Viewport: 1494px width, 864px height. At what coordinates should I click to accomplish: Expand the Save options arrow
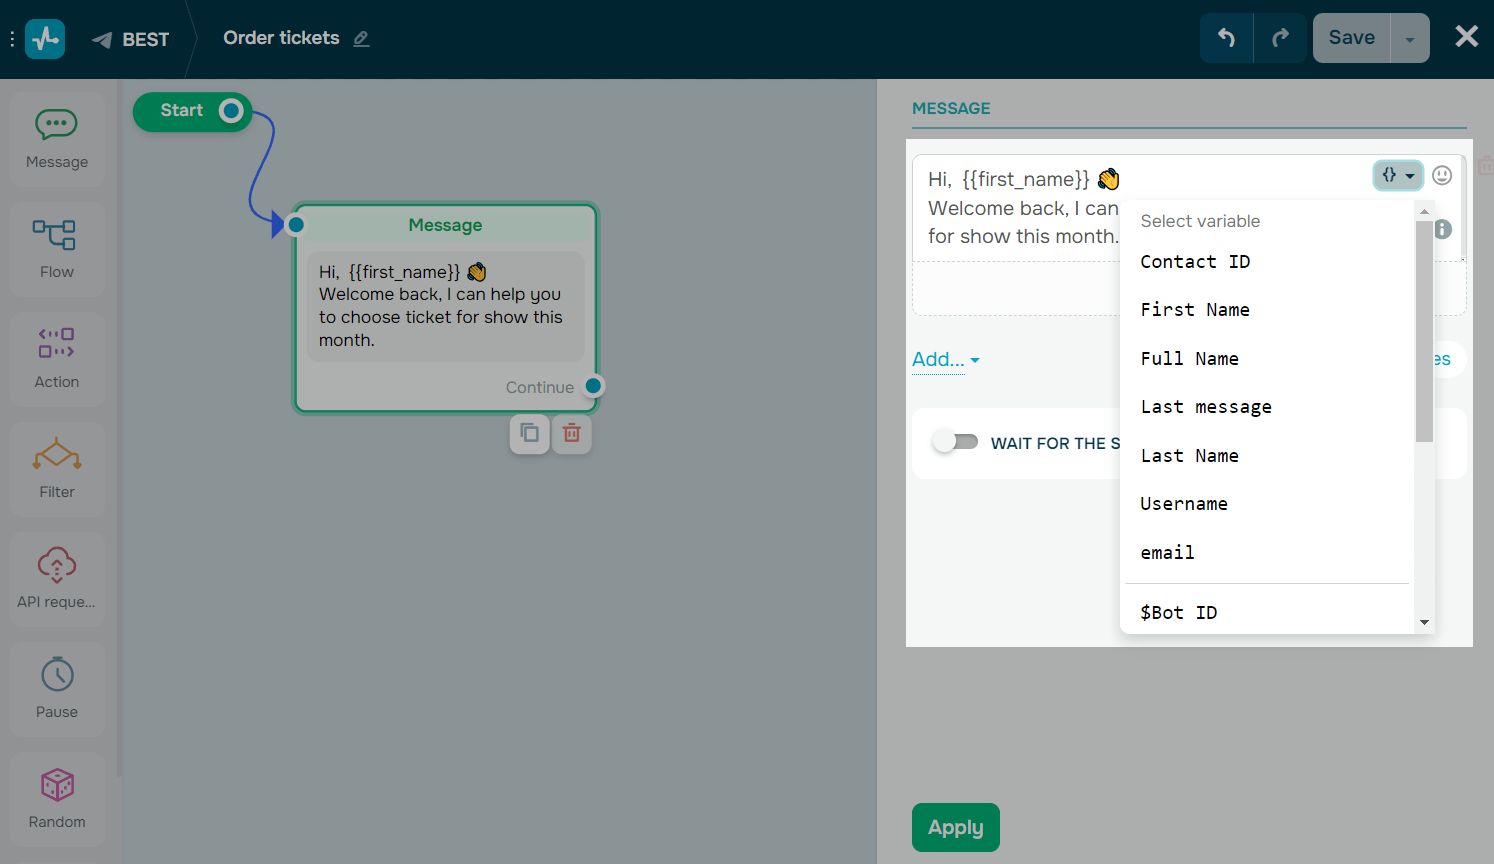pyautogui.click(x=1410, y=38)
